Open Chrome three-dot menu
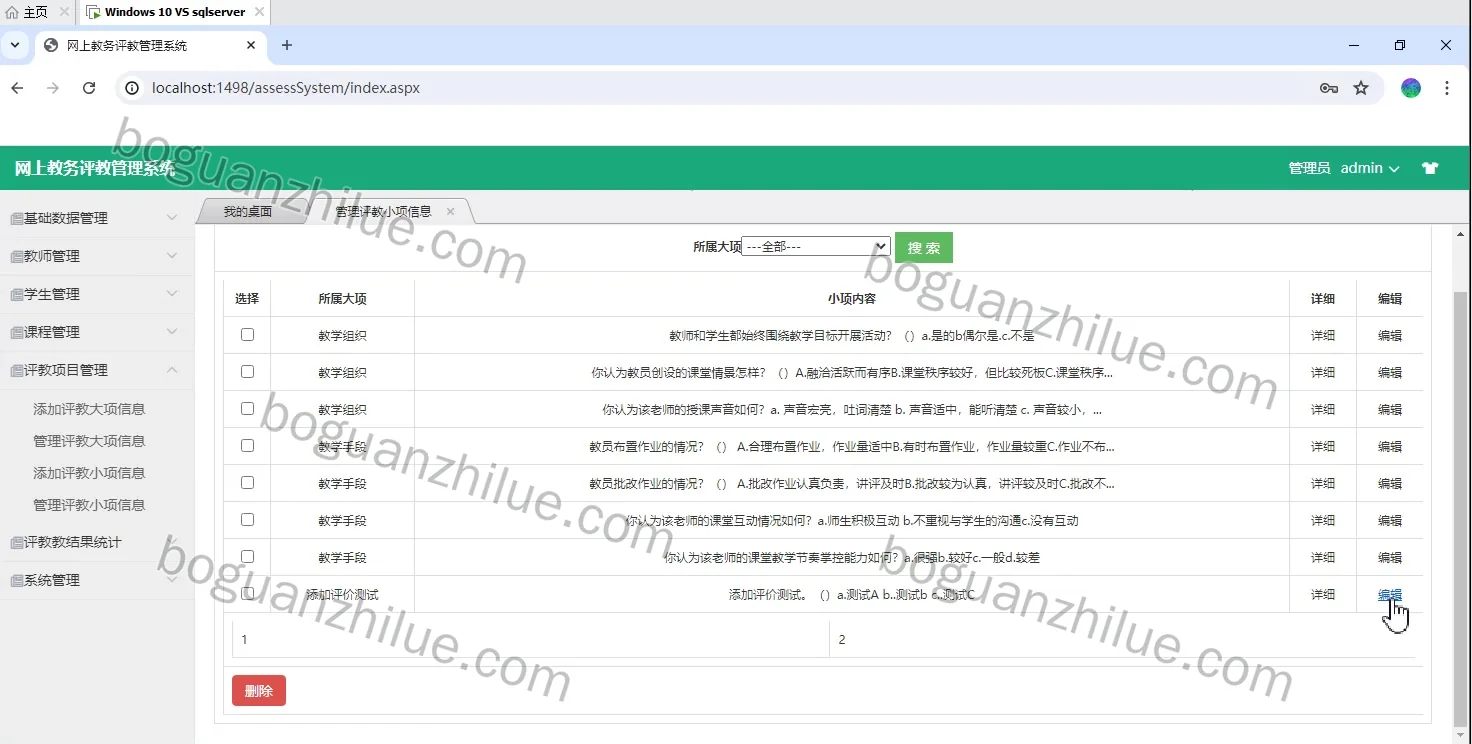 (1447, 88)
